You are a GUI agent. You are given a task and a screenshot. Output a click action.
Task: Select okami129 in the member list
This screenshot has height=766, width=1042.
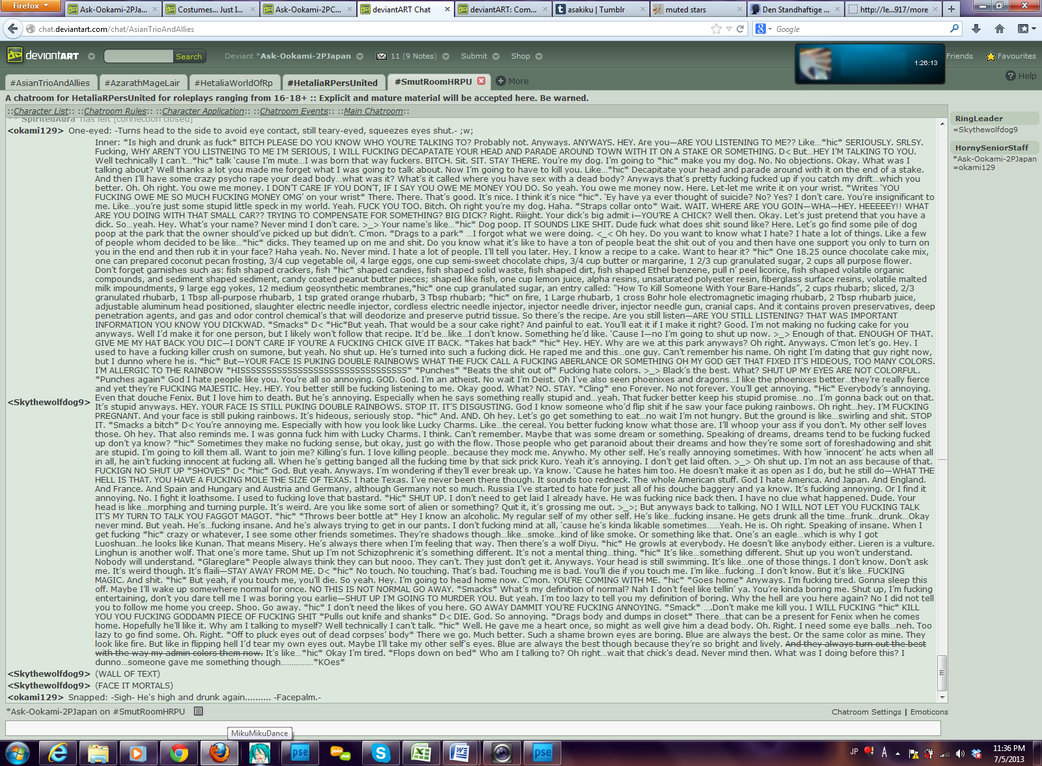[974, 167]
